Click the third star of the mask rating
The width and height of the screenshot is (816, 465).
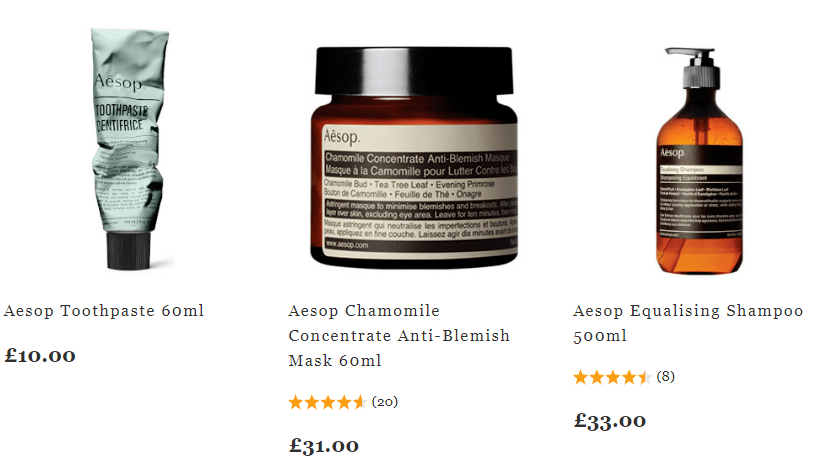point(328,402)
